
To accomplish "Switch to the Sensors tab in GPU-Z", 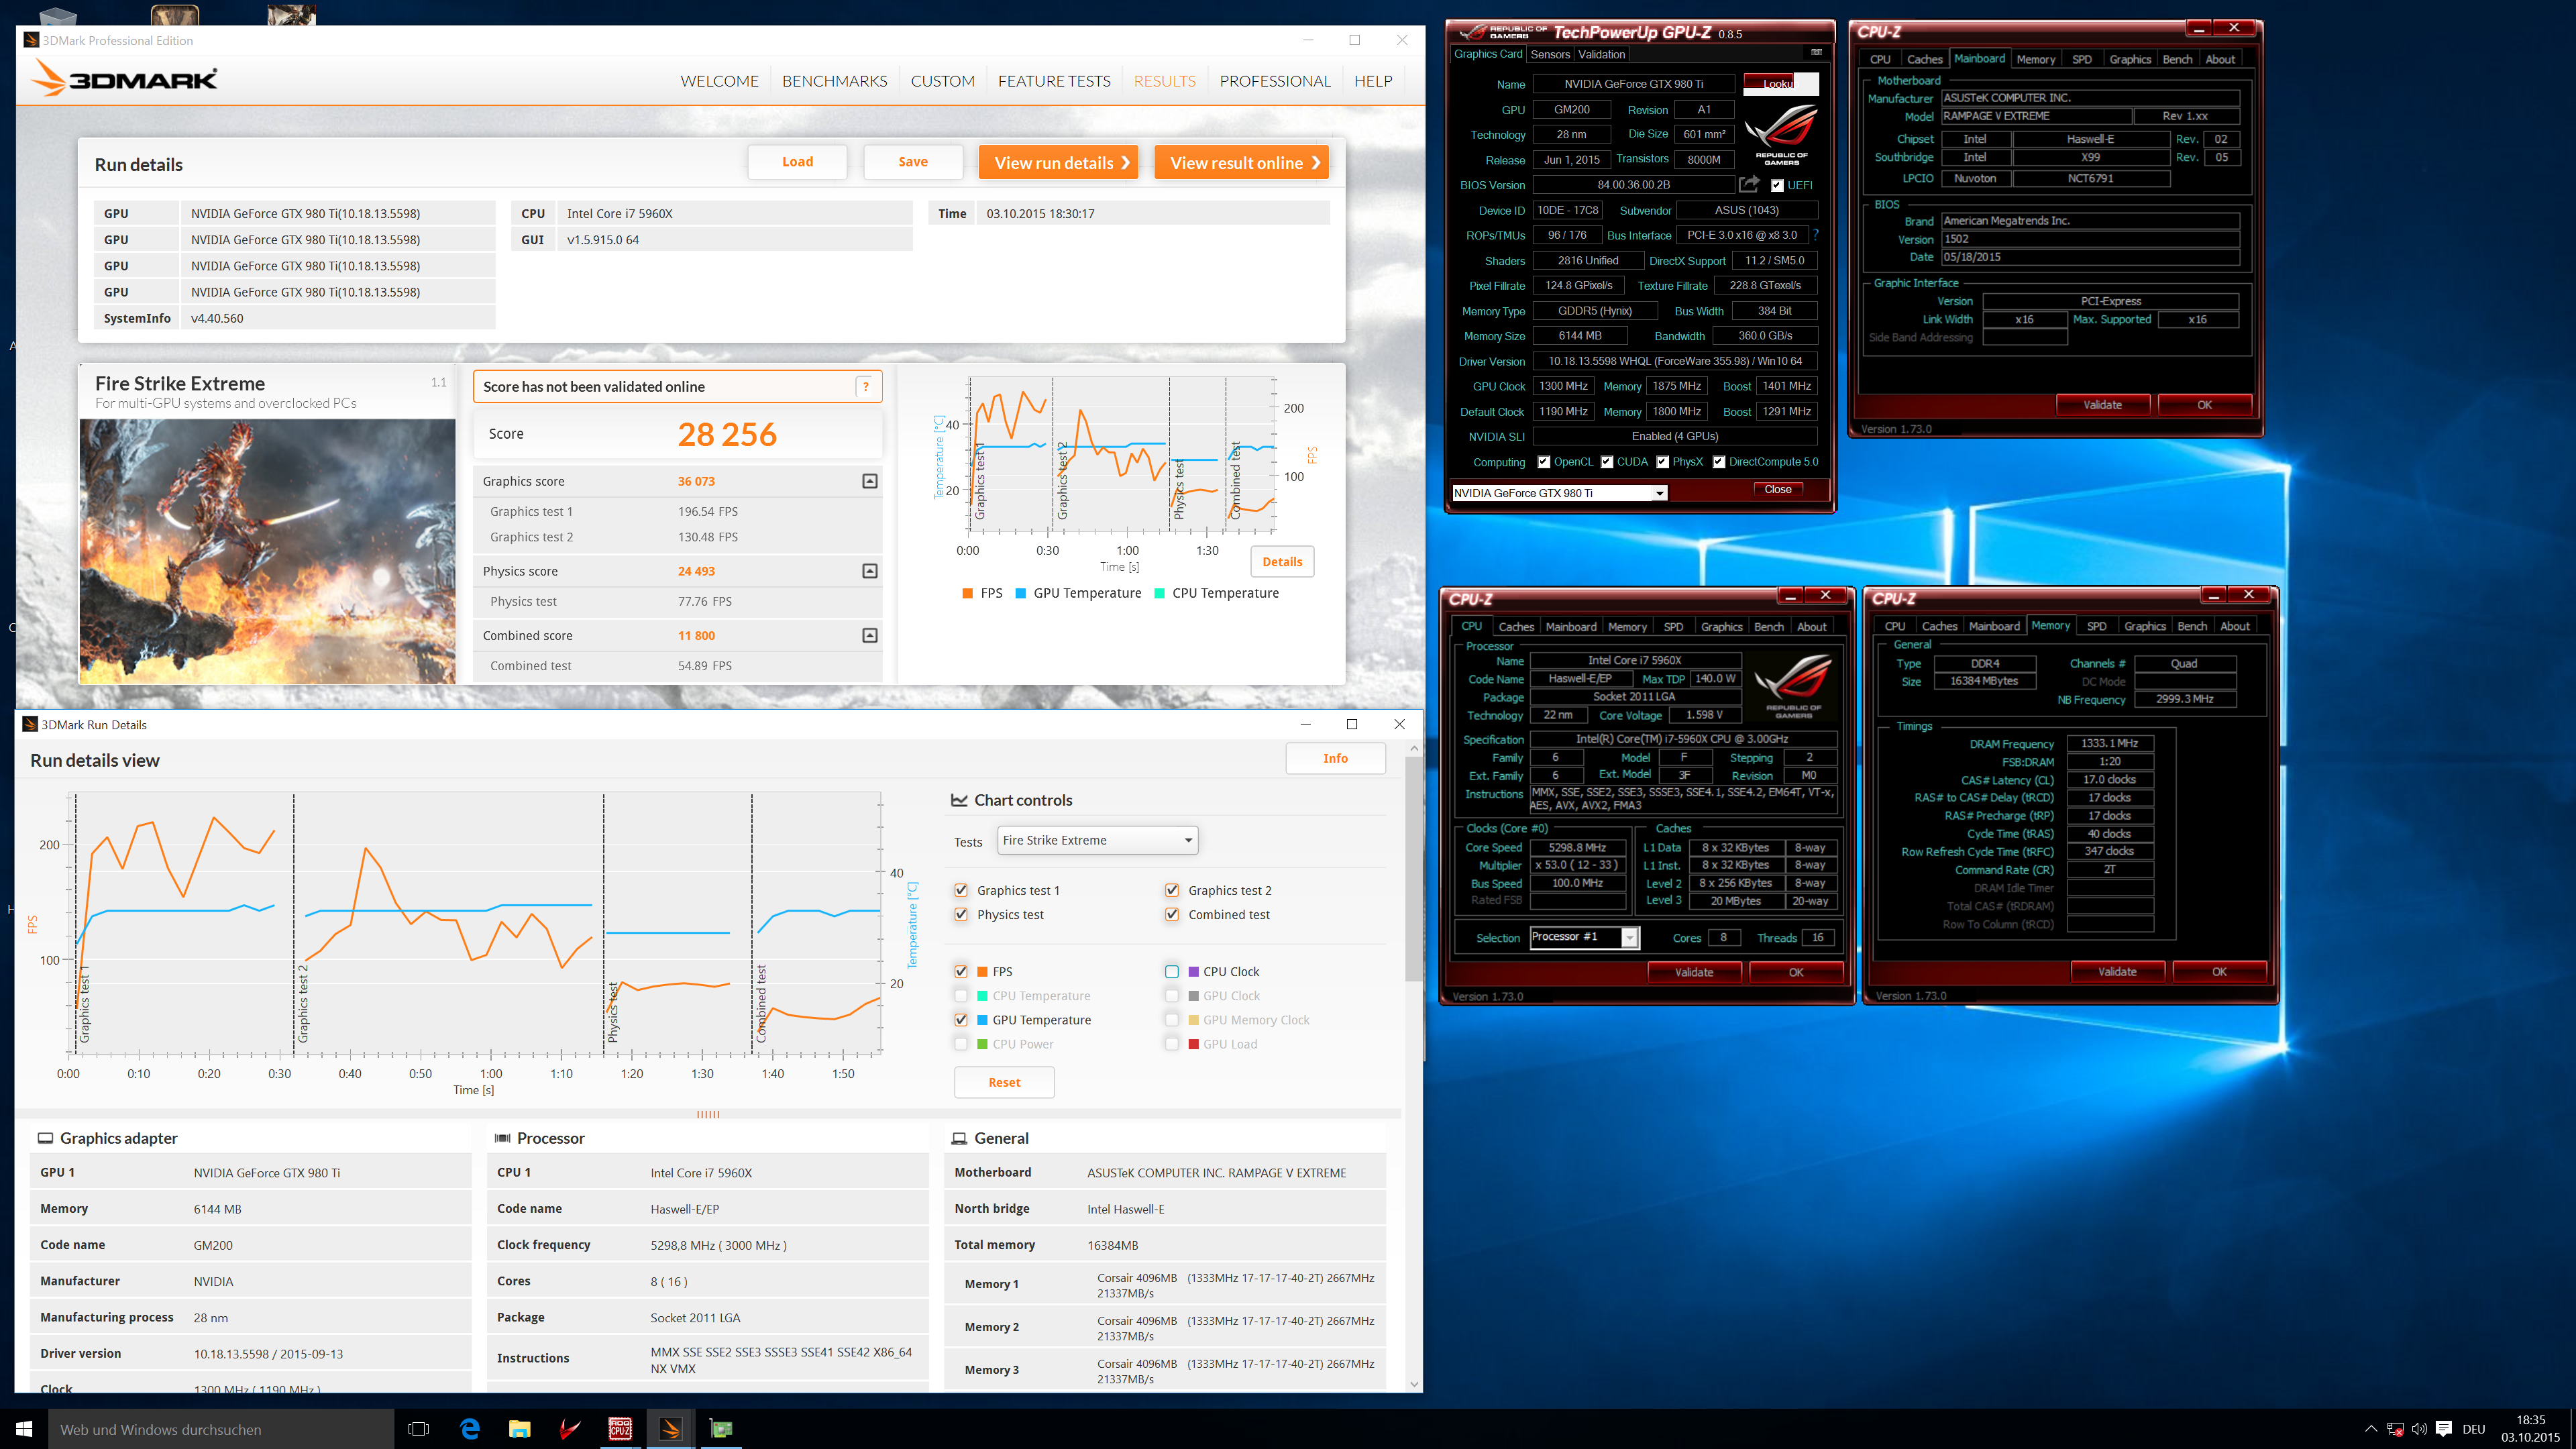I will [1550, 55].
